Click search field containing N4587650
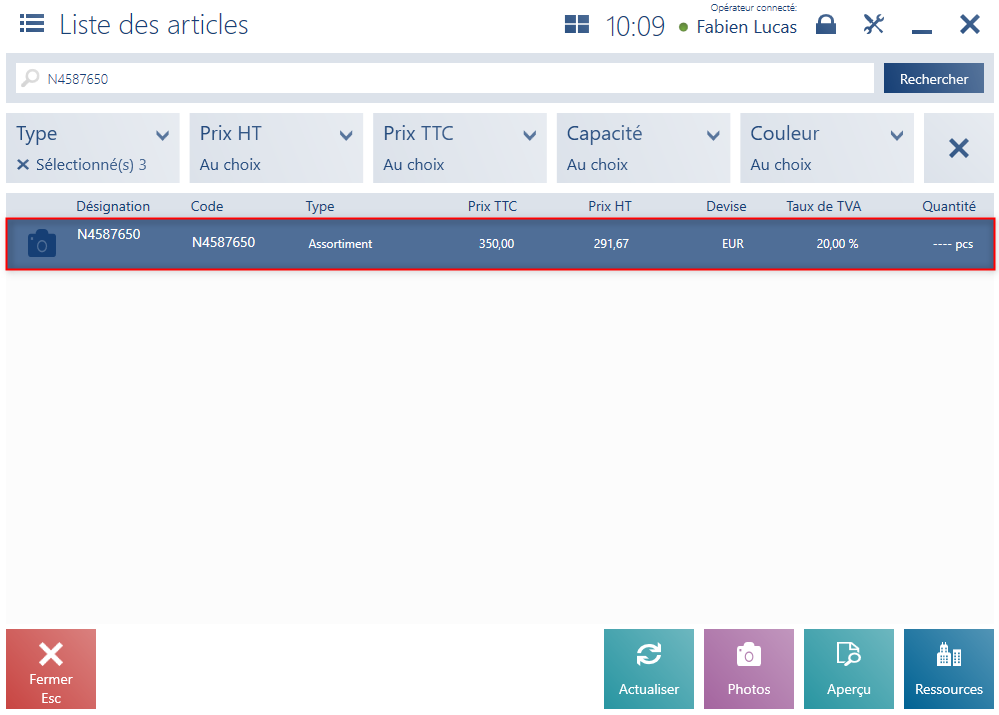Image resolution: width=999 pixels, height=715 pixels. [445, 78]
